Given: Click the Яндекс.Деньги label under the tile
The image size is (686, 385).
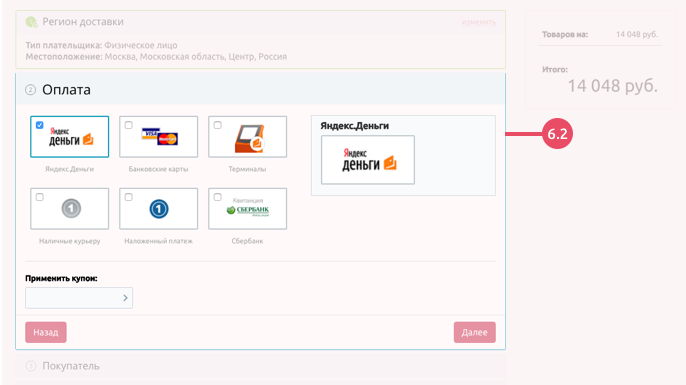Looking at the screenshot, I should tap(70, 169).
